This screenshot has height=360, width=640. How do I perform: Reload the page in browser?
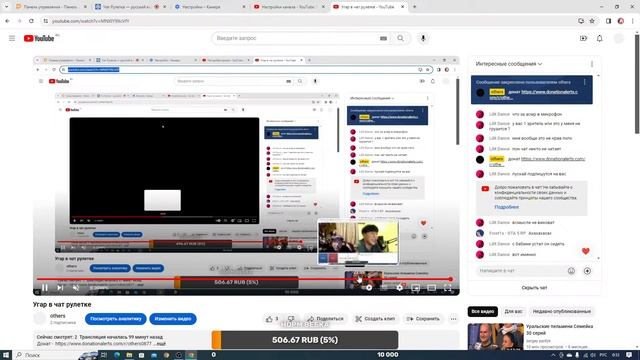(31, 21)
